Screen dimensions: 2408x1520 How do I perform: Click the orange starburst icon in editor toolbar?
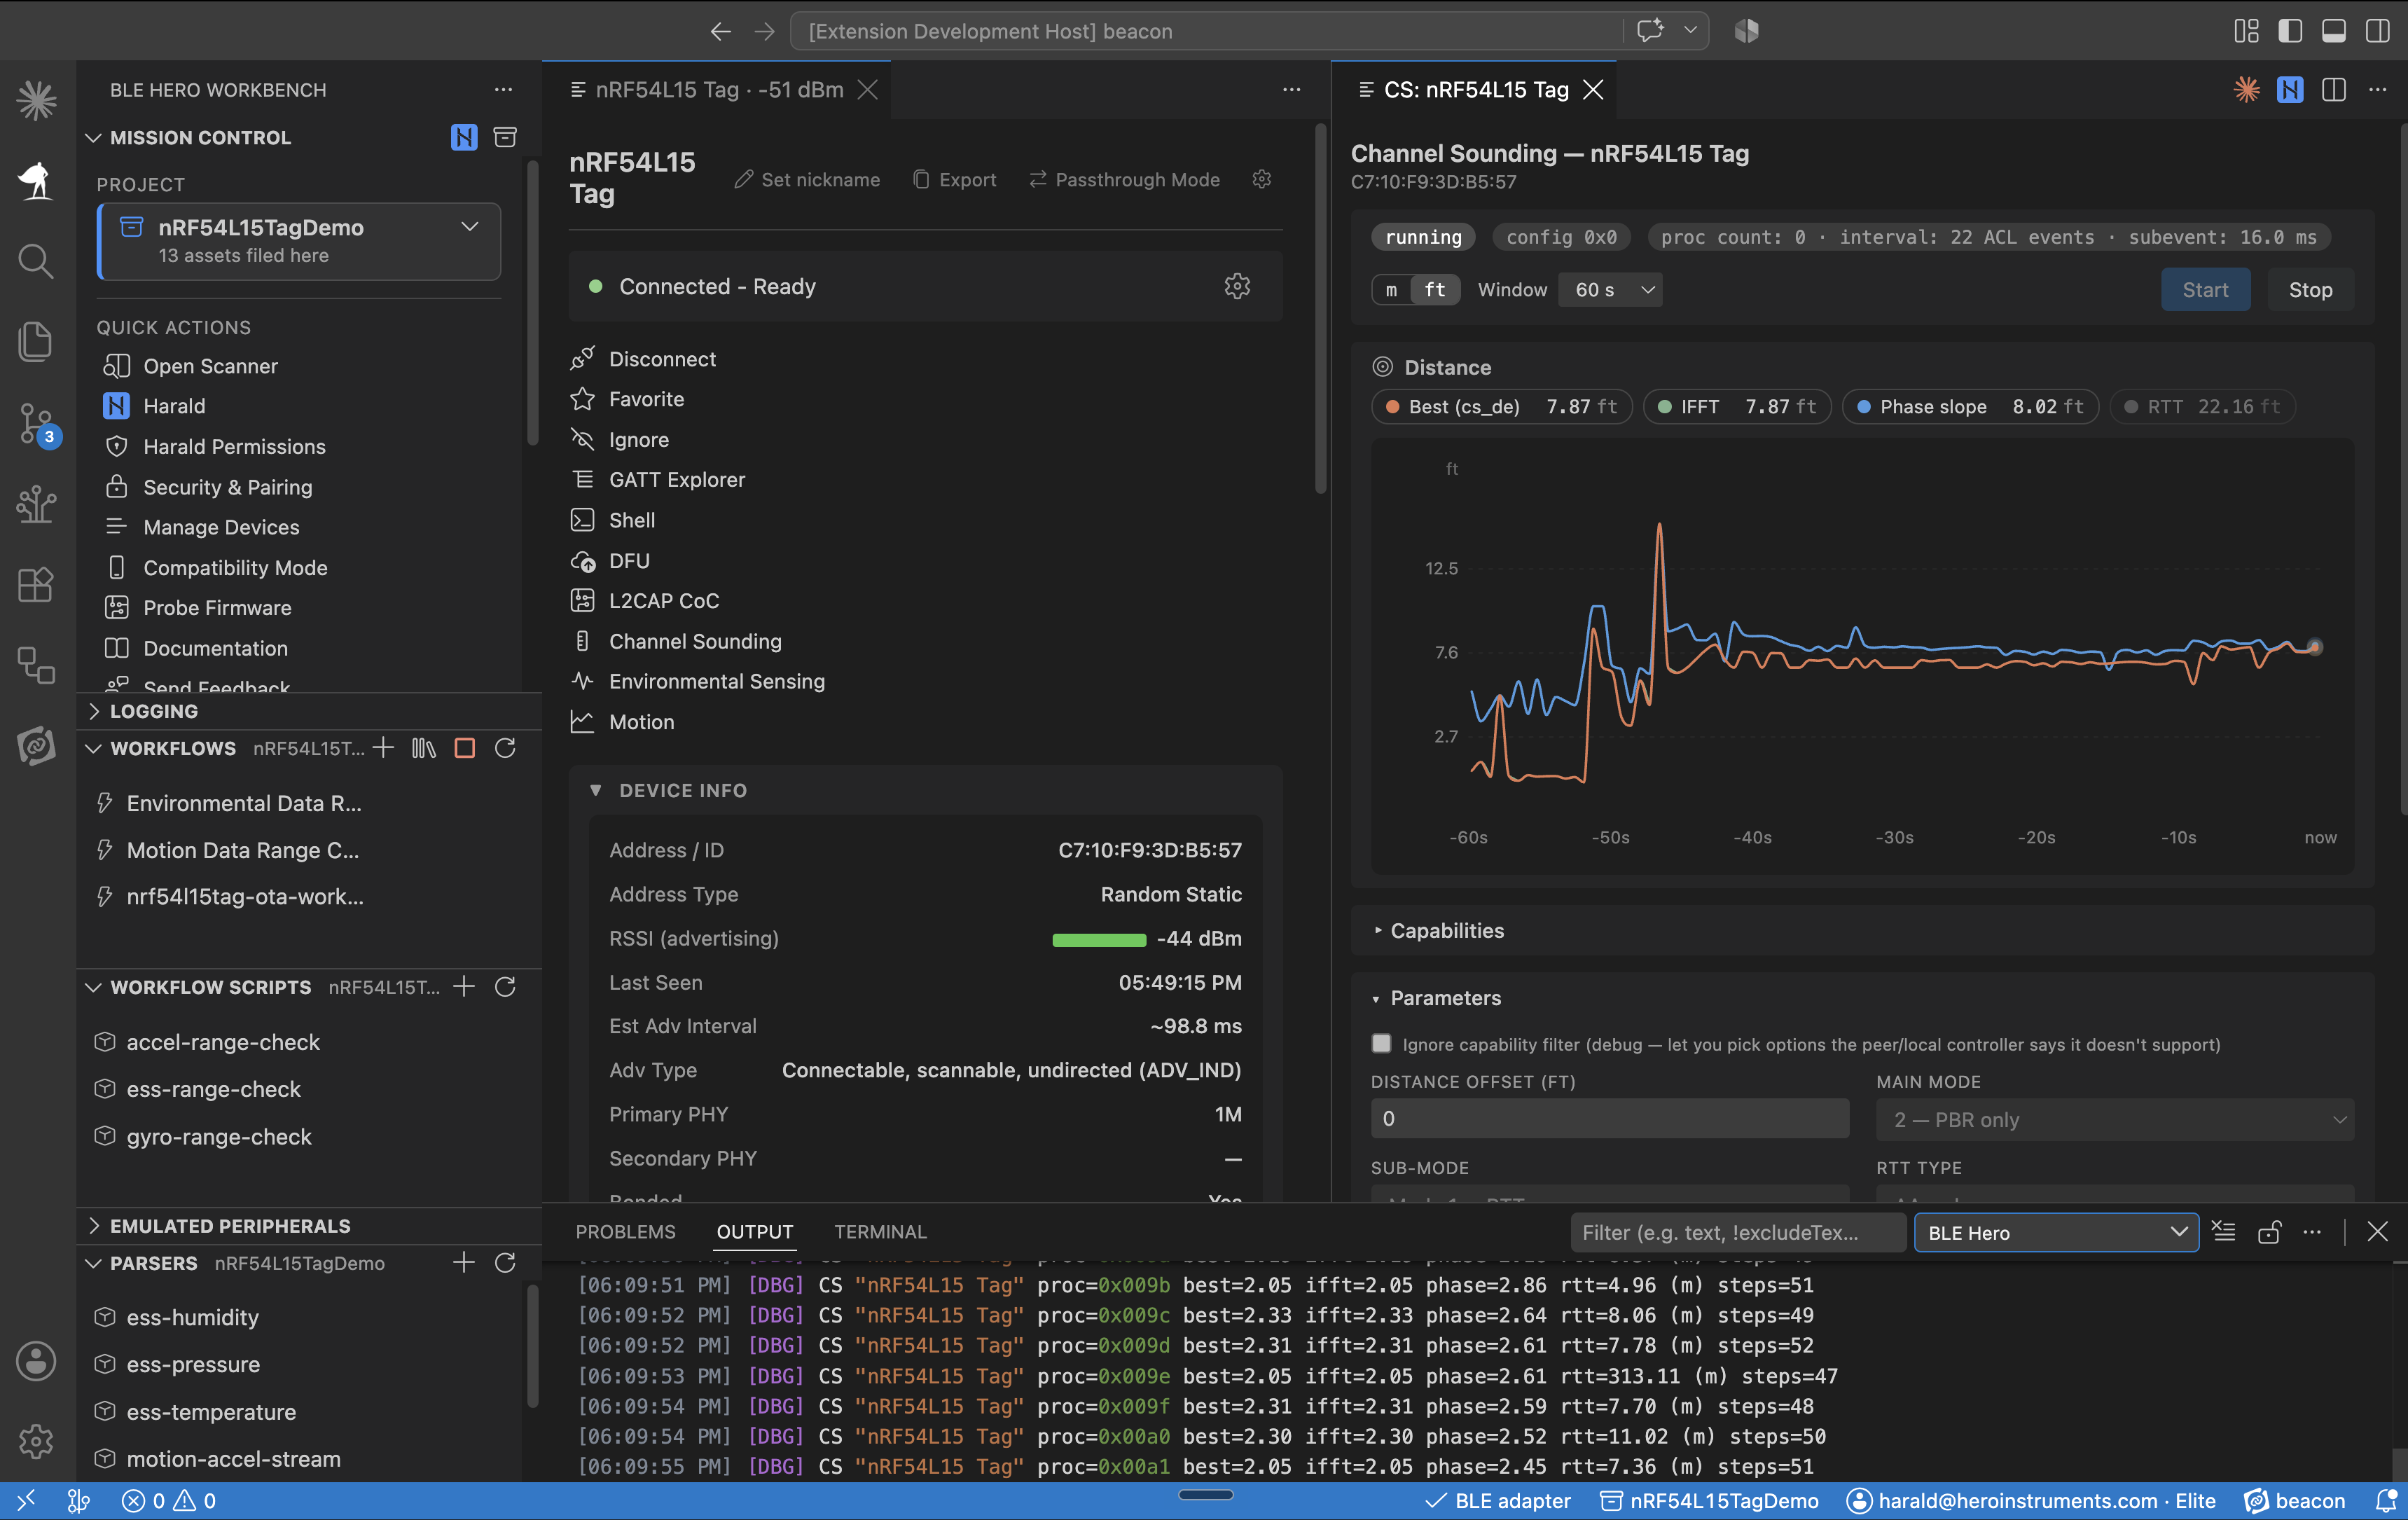coord(2247,90)
